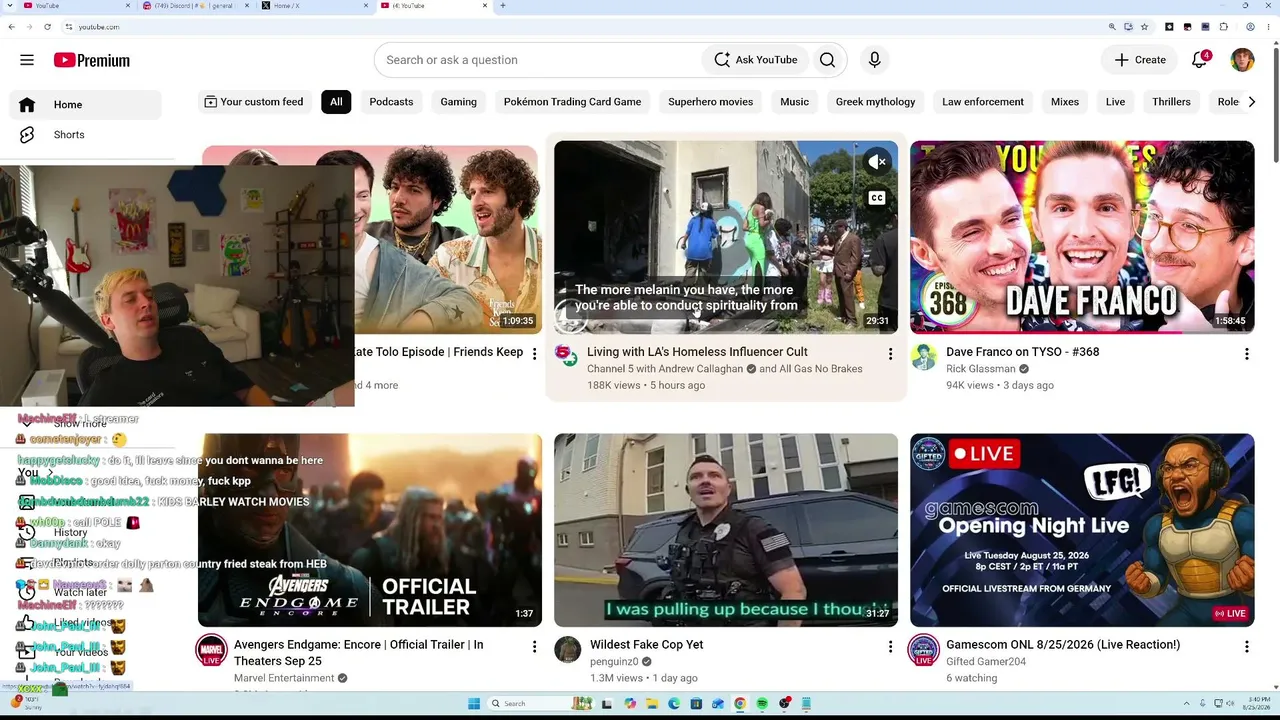This screenshot has height=720, width=1280.
Task: Switch to the Discord browser tab
Action: (x=195, y=6)
